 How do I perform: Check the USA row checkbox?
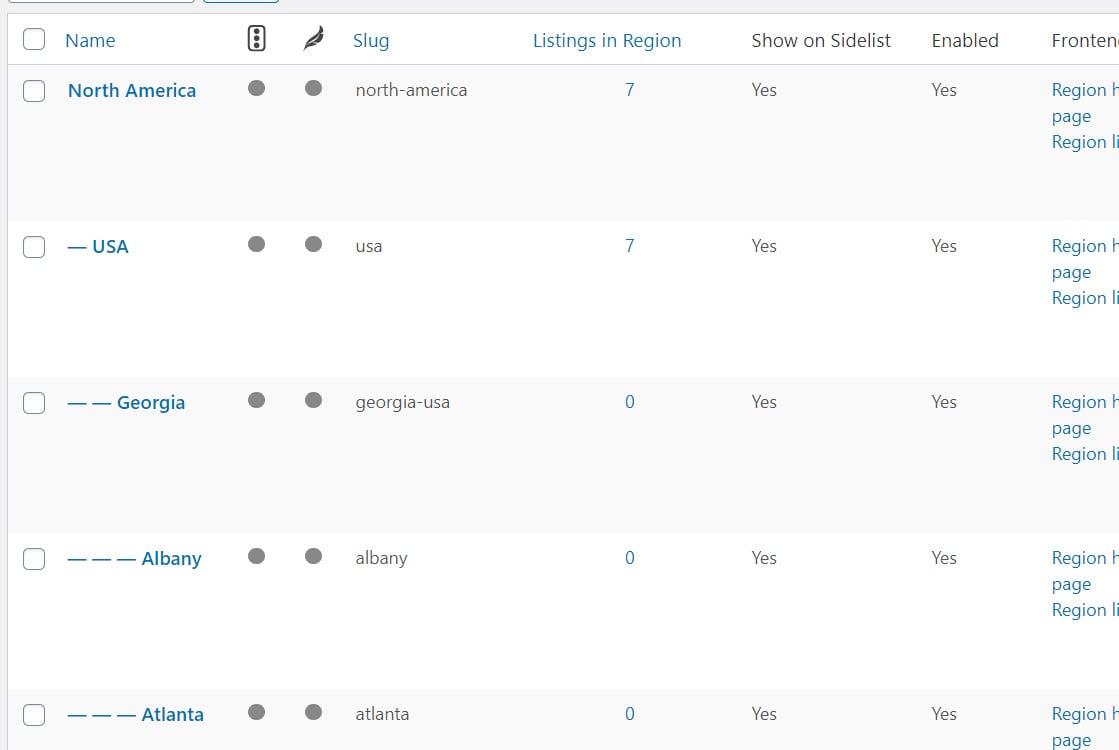coord(34,248)
